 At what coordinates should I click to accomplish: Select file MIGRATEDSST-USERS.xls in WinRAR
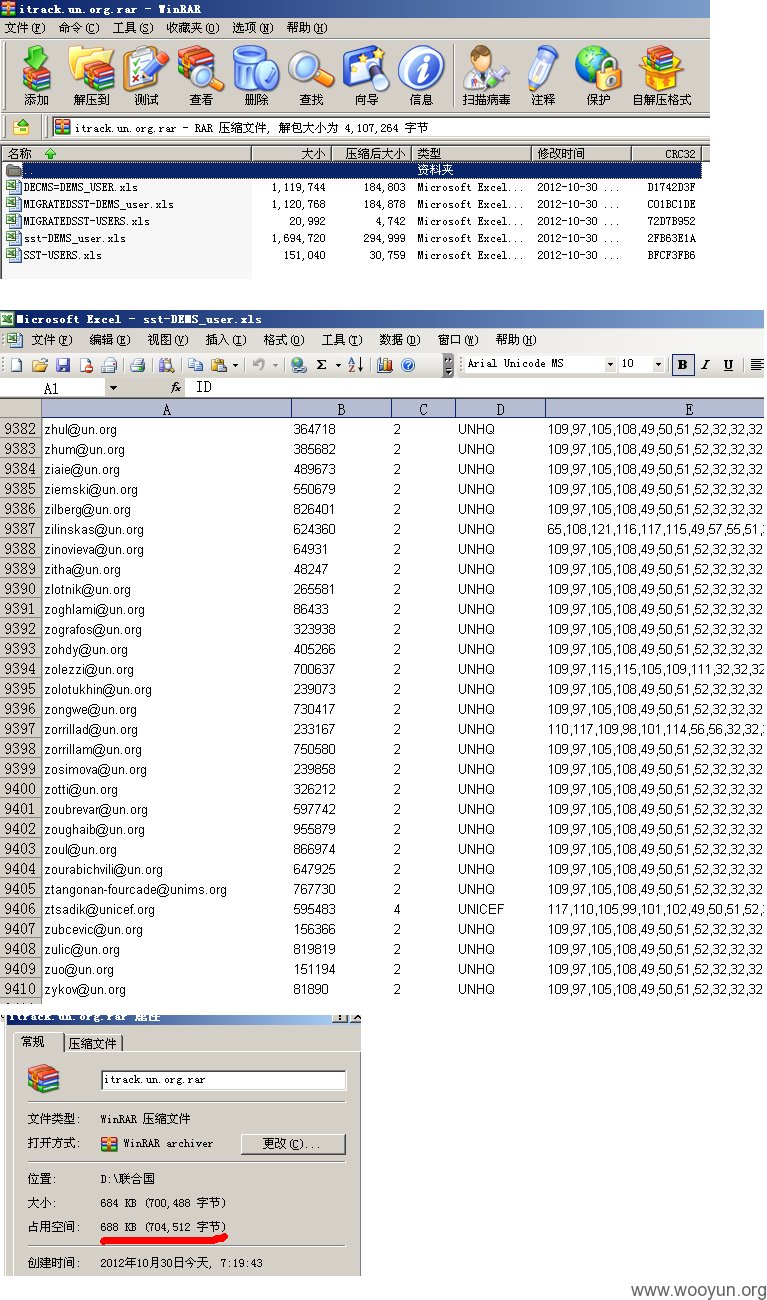pyautogui.click(x=78, y=221)
